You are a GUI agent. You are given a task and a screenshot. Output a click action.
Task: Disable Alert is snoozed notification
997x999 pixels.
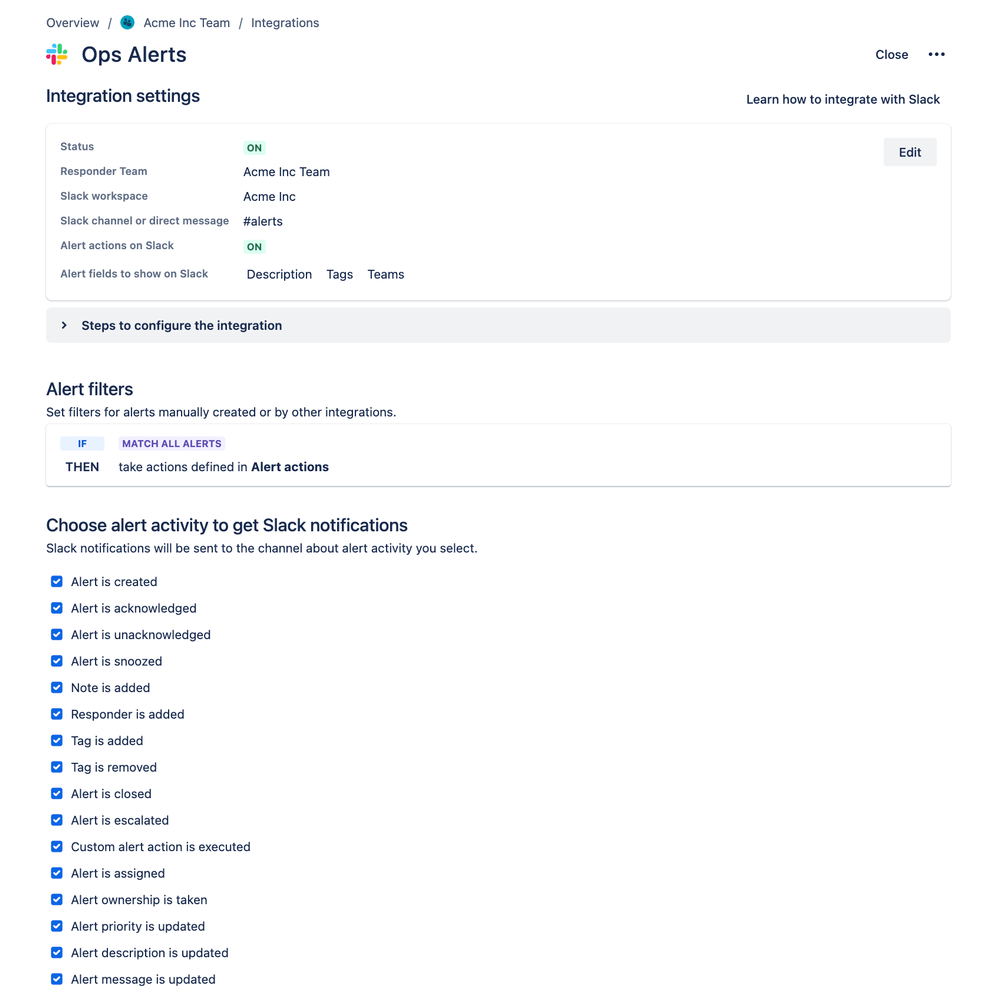click(57, 661)
